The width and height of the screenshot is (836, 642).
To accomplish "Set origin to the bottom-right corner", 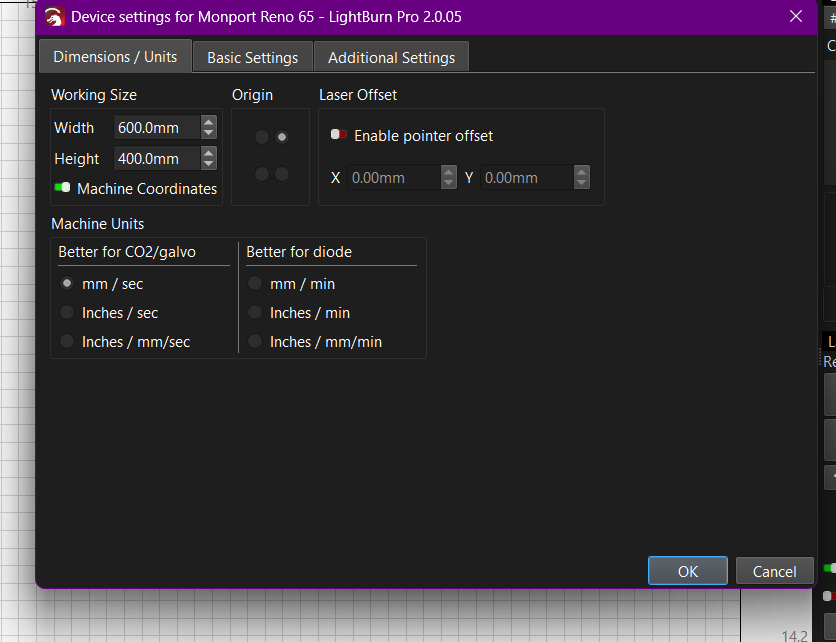I will 282,174.
